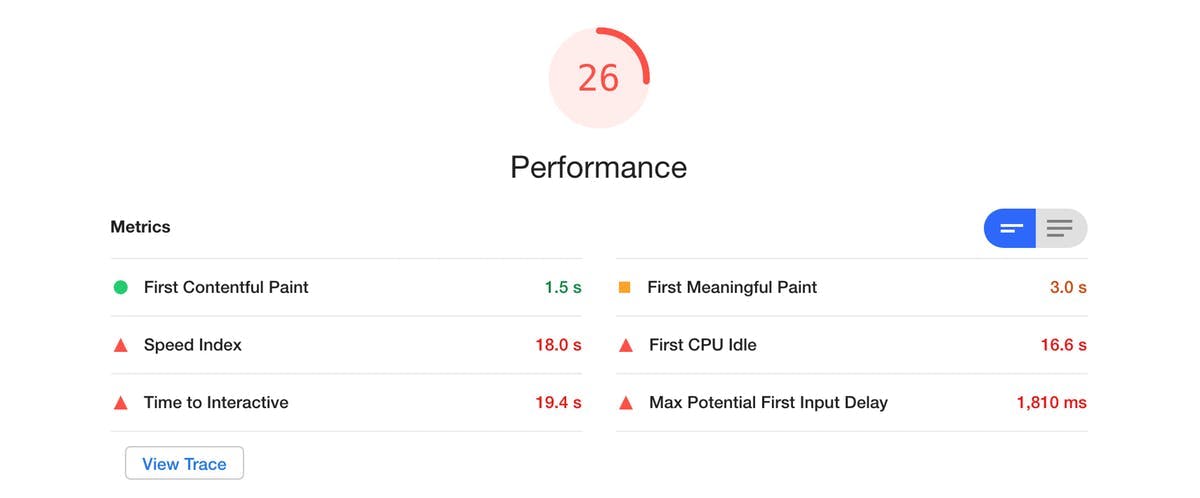Switch to the expanded metrics description view
The image size is (1200, 498).
click(1060, 228)
